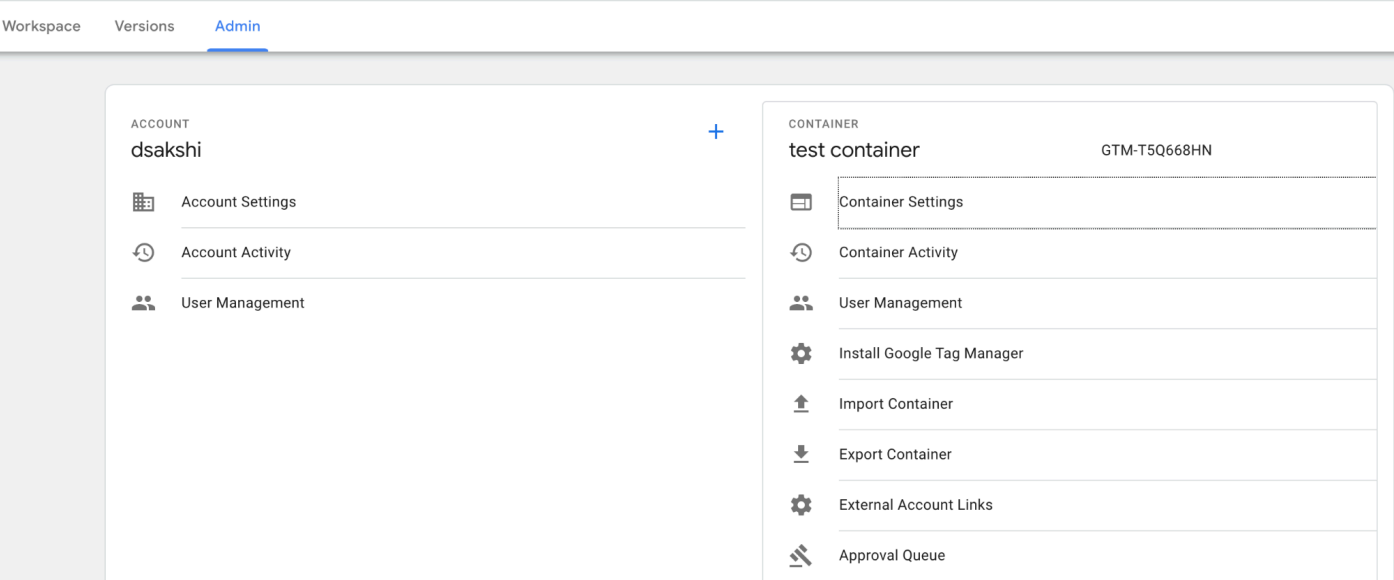The height and width of the screenshot is (580, 1394).
Task: Switch to the Workspace tab
Action: click(41, 26)
